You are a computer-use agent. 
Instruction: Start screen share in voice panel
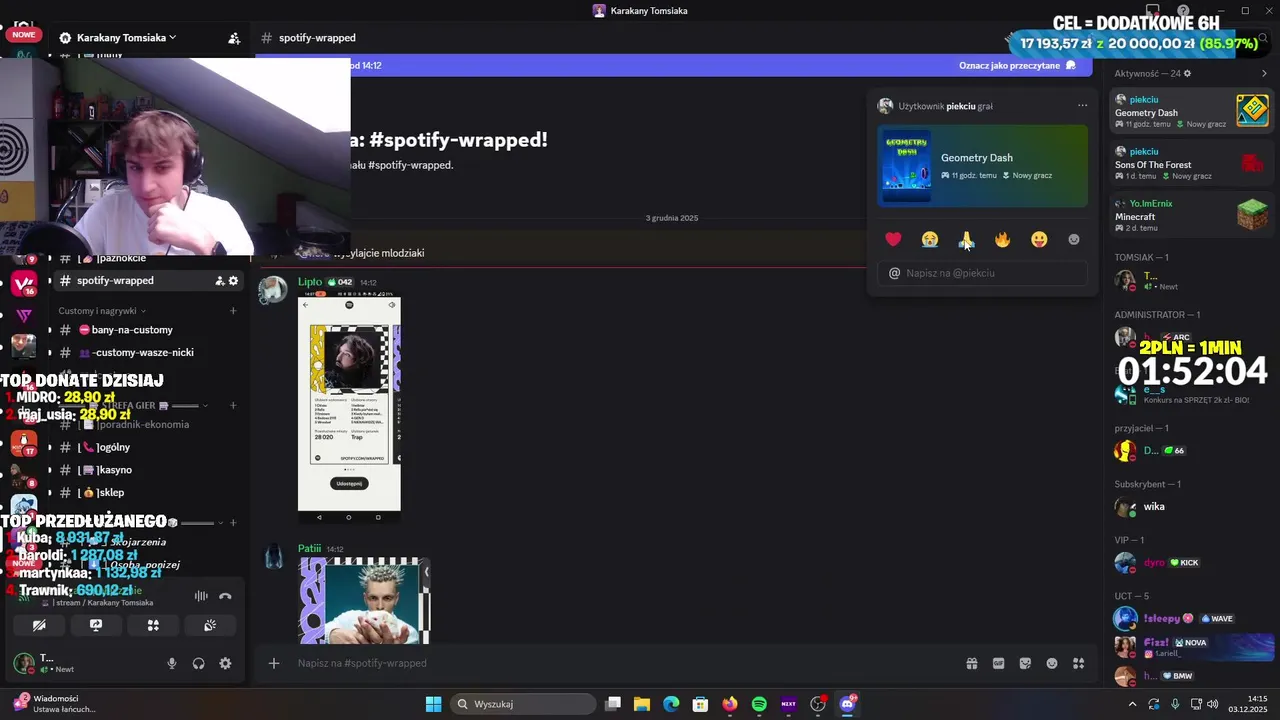[96, 625]
